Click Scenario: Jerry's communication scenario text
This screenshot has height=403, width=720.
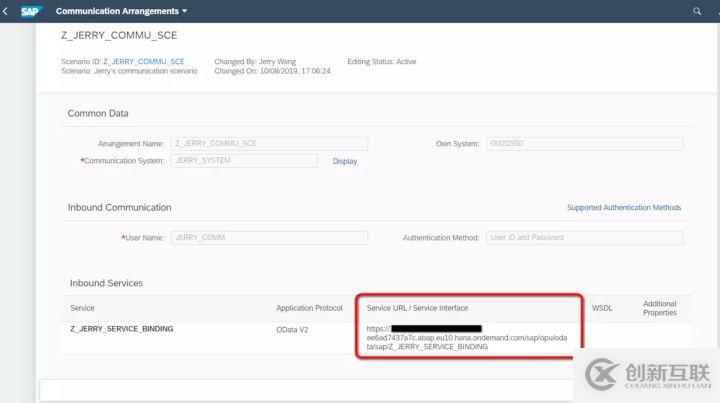point(129,71)
